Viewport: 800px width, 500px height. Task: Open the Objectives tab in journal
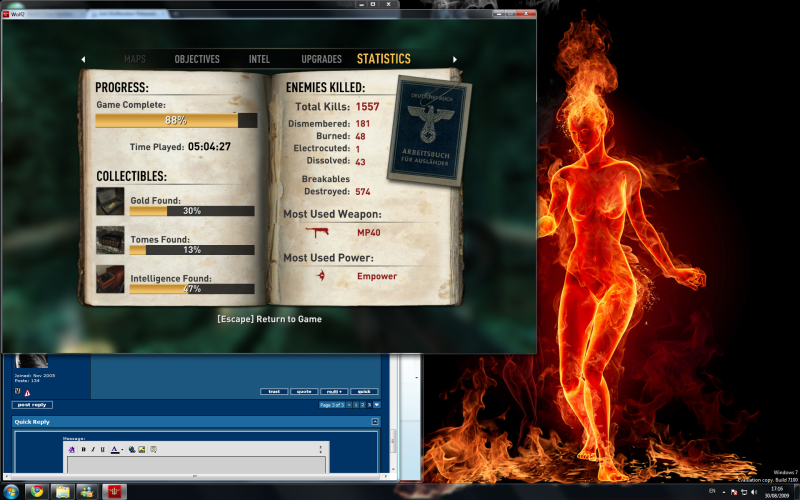197,59
